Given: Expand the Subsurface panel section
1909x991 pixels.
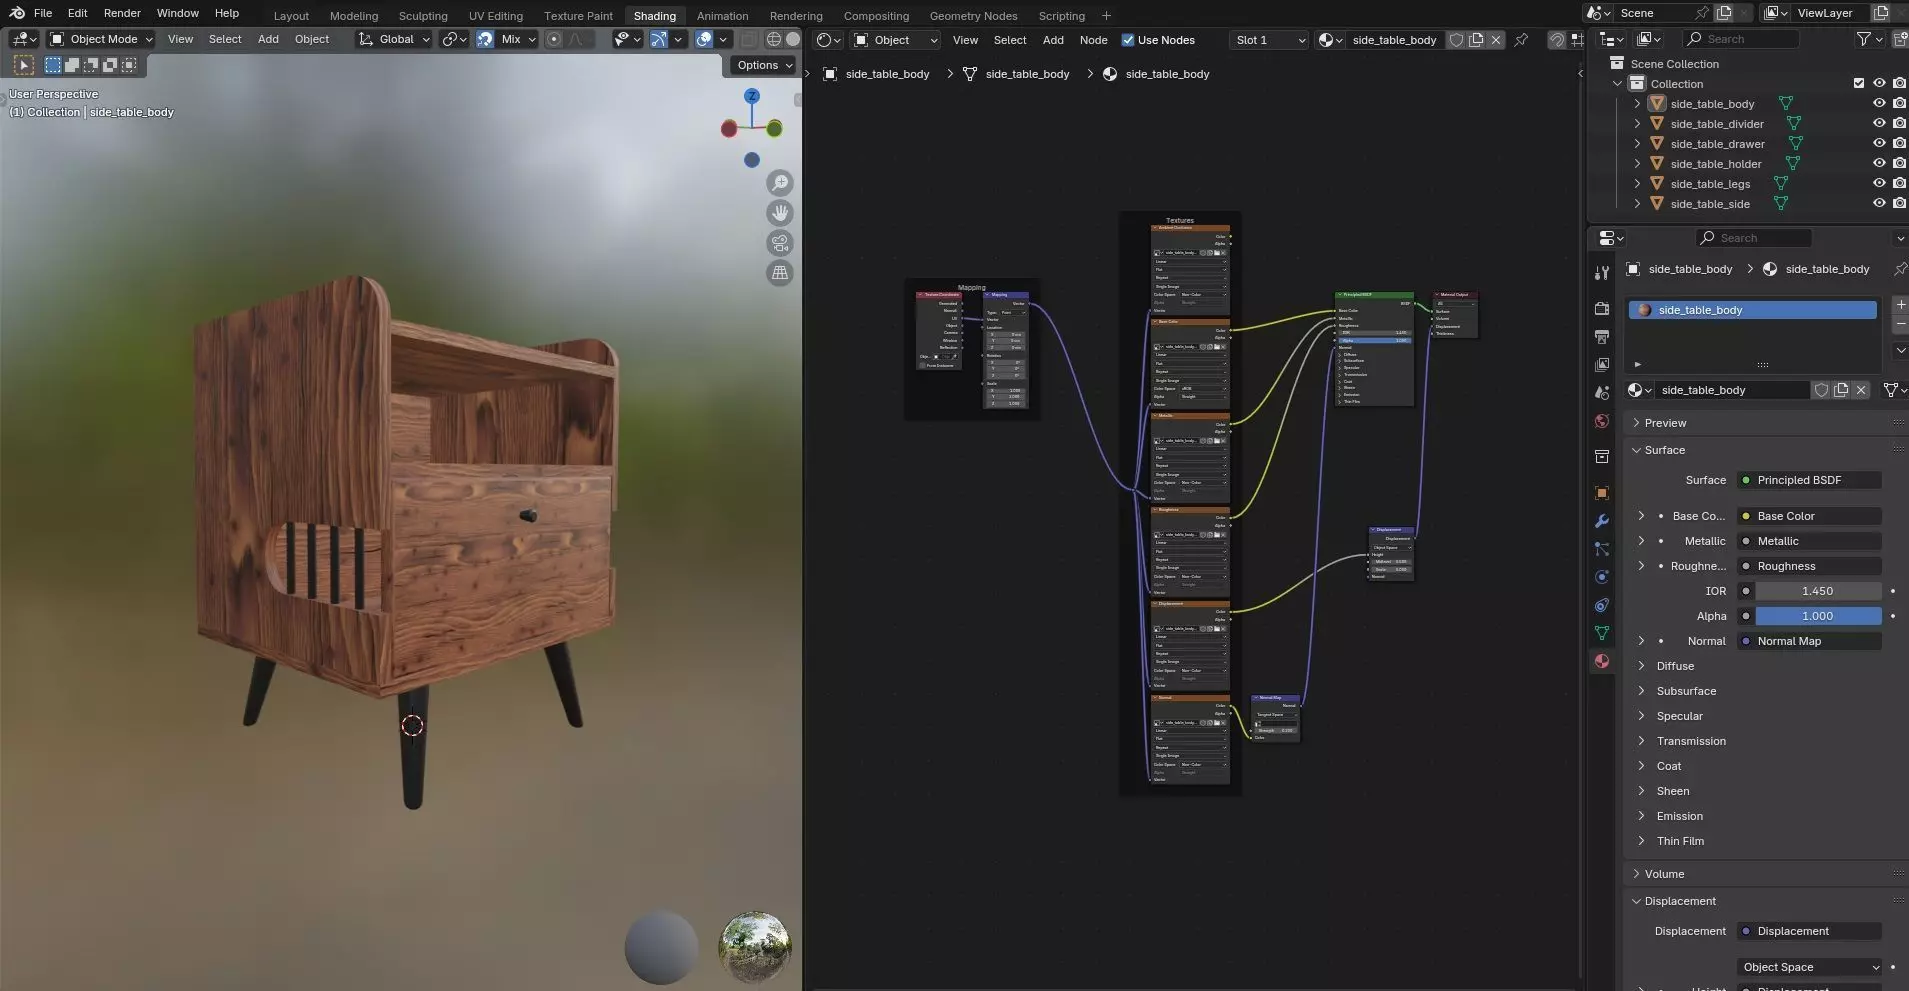Looking at the screenshot, I should (x=1686, y=691).
